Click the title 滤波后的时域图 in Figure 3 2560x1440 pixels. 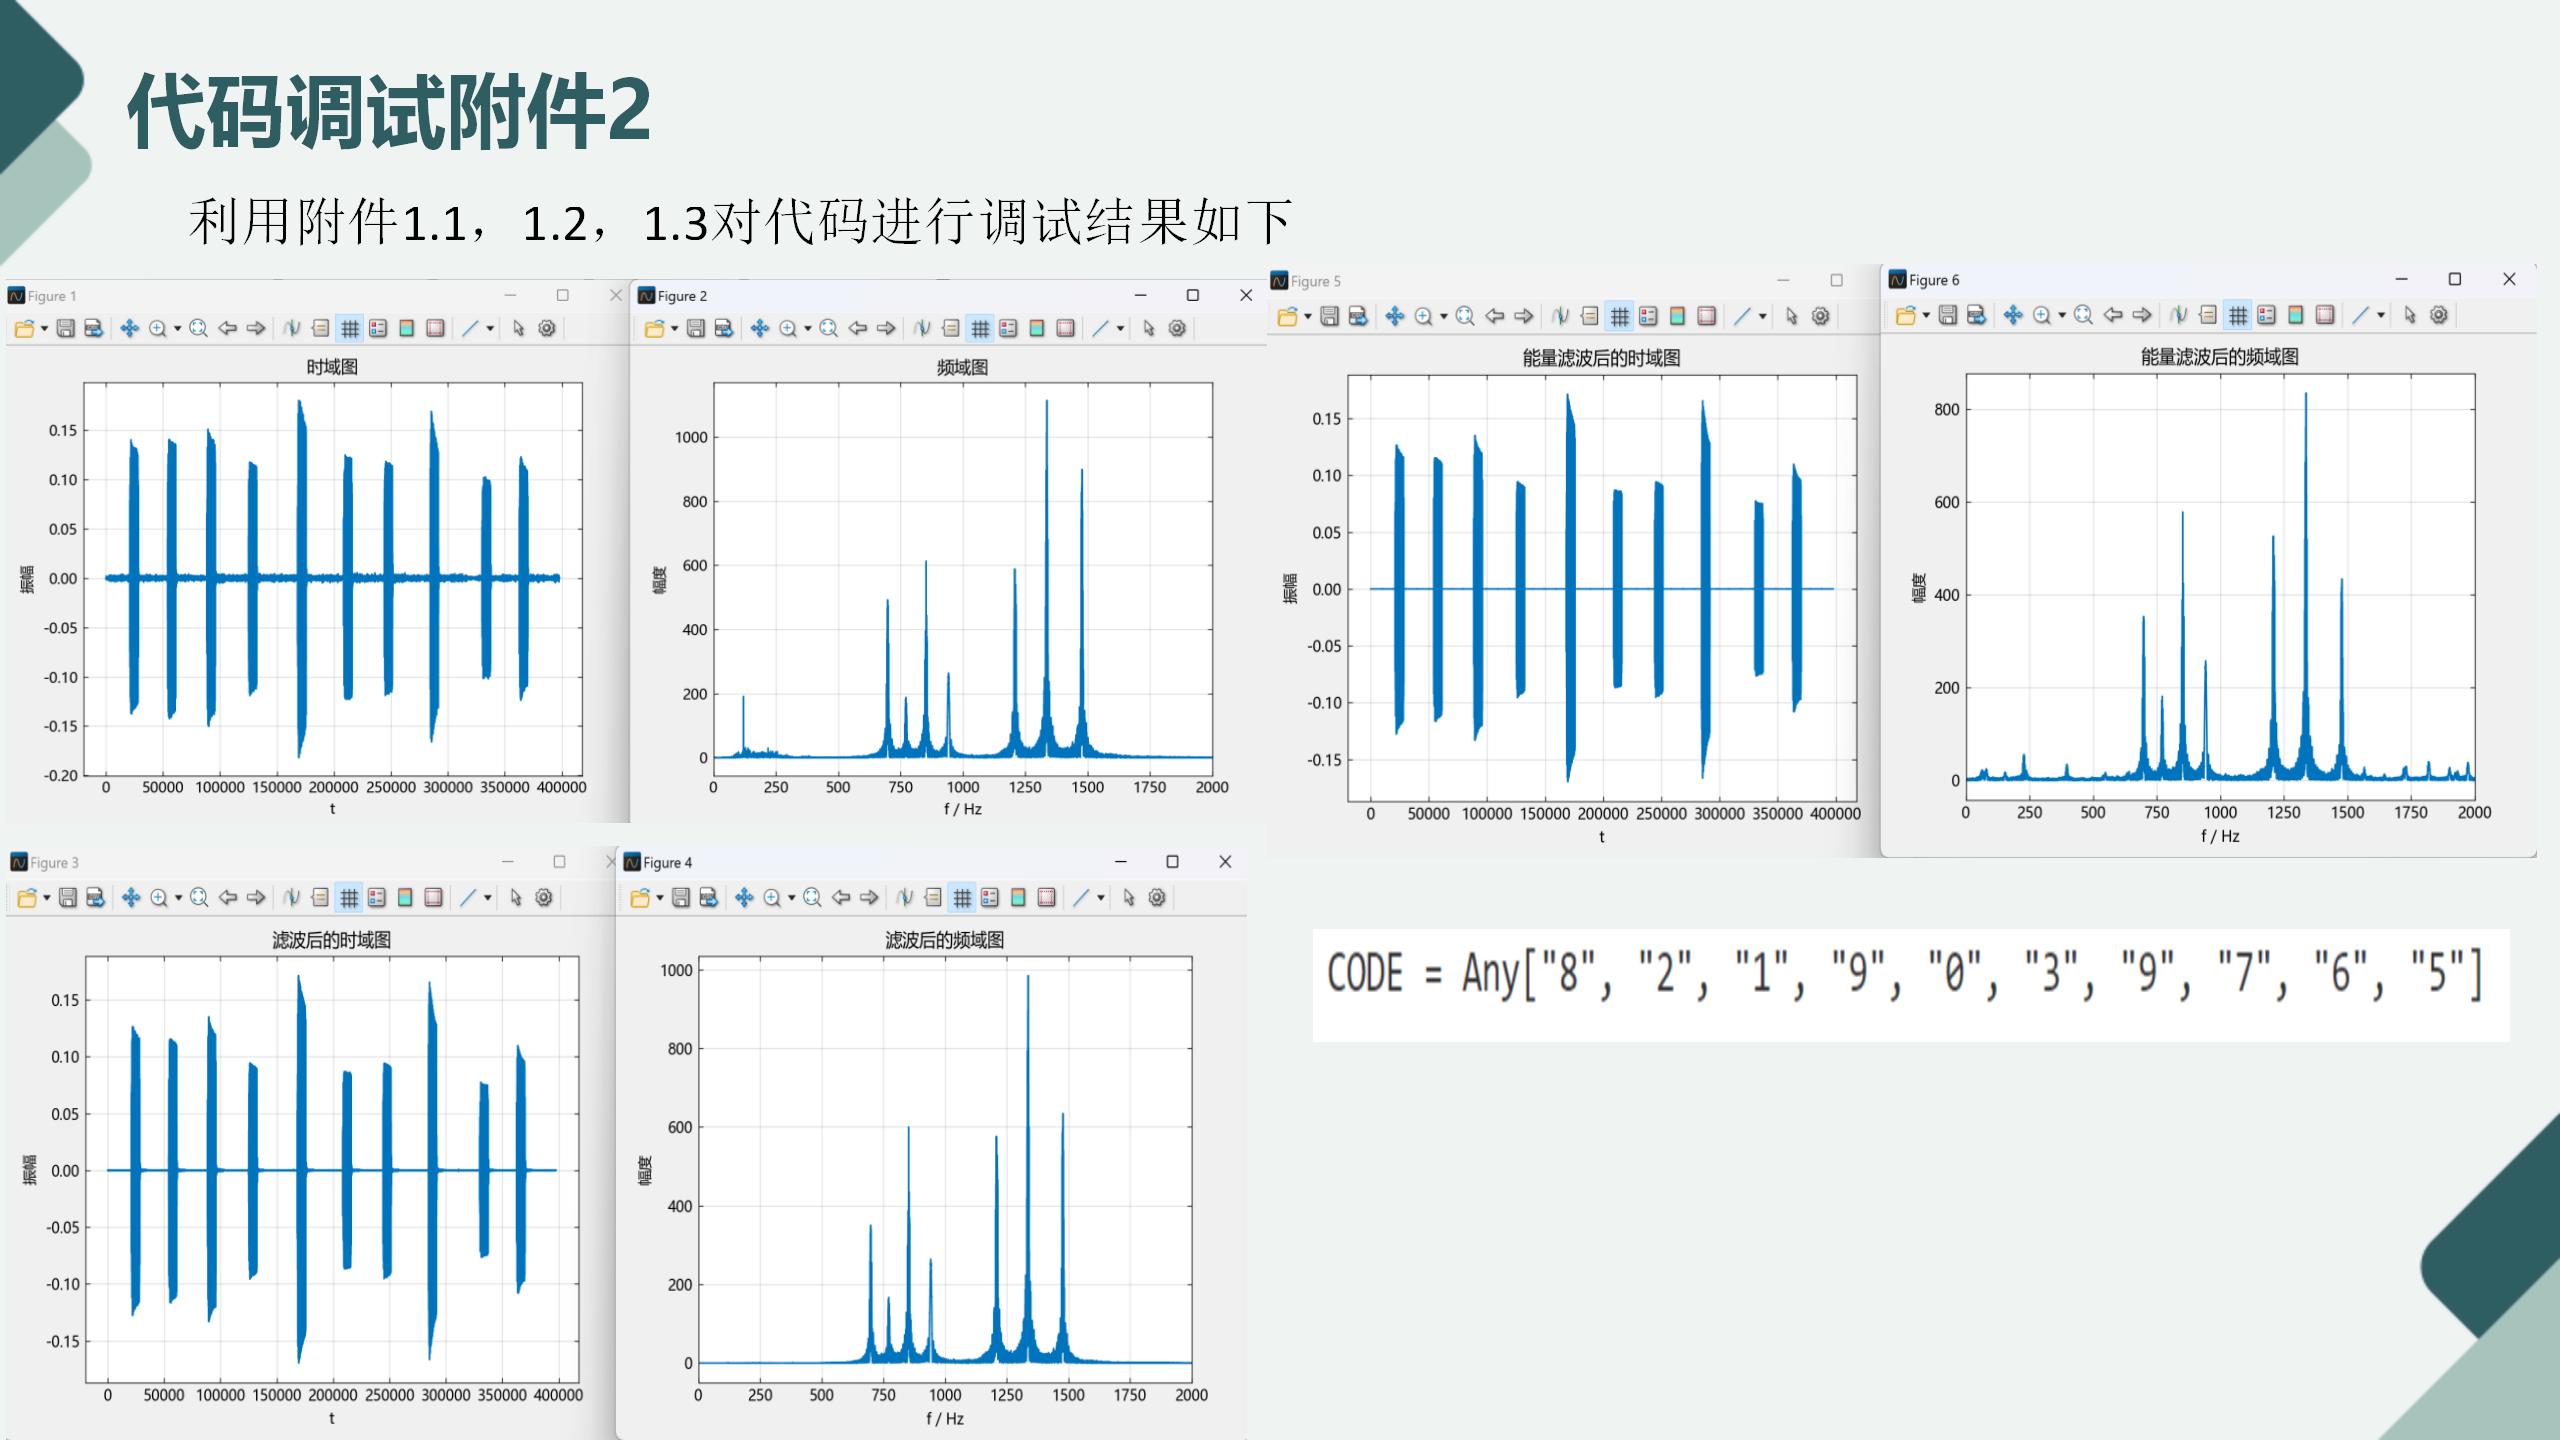(x=332, y=940)
